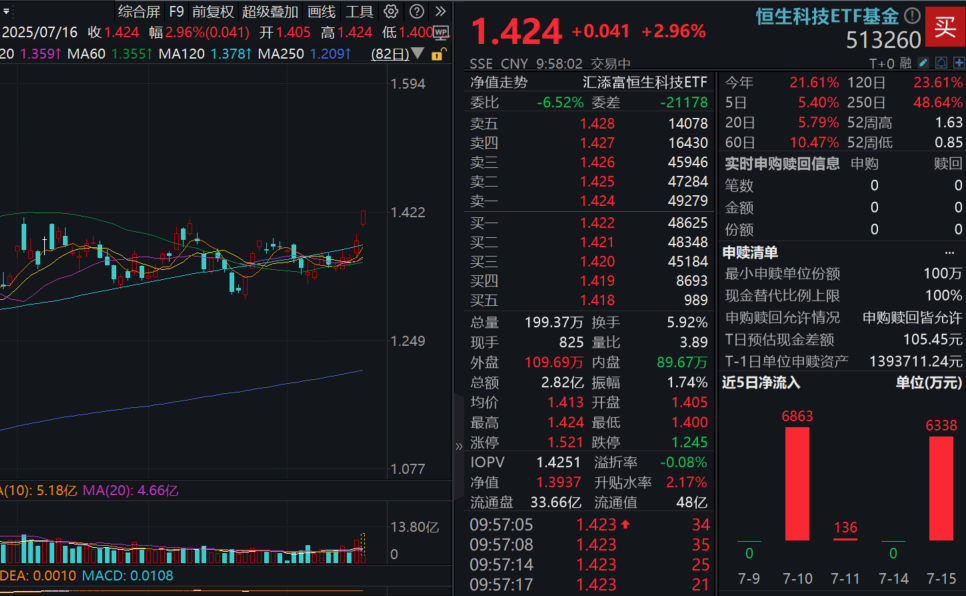
Task: Set a price alert via the bell icon
Action: tap(941, 62)
